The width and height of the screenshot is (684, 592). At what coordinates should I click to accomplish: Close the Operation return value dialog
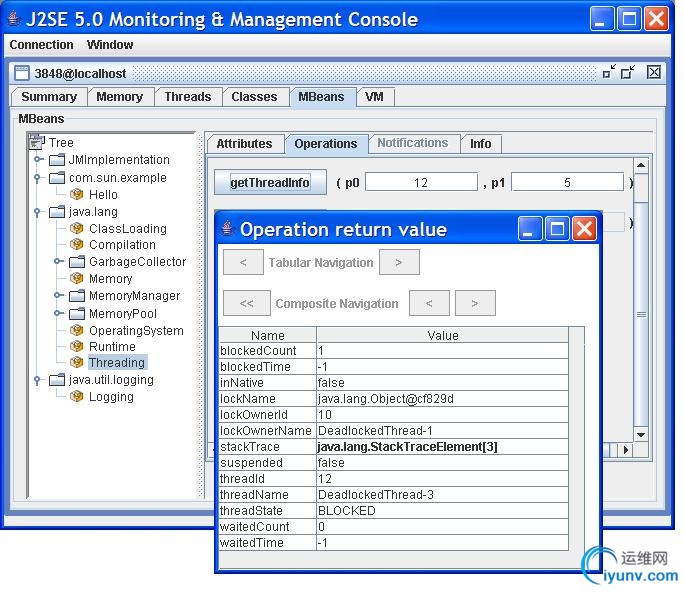(x=584, y=229)
